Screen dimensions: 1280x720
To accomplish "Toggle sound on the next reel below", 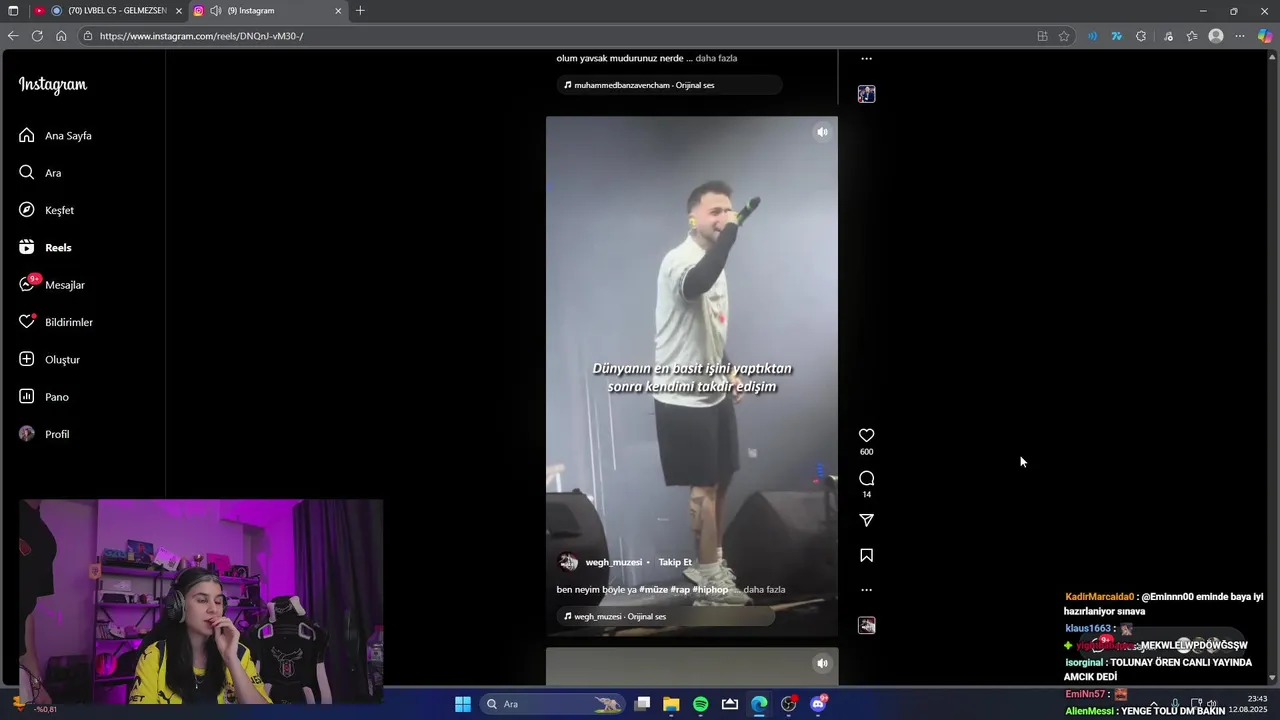I will pos(822,663).
